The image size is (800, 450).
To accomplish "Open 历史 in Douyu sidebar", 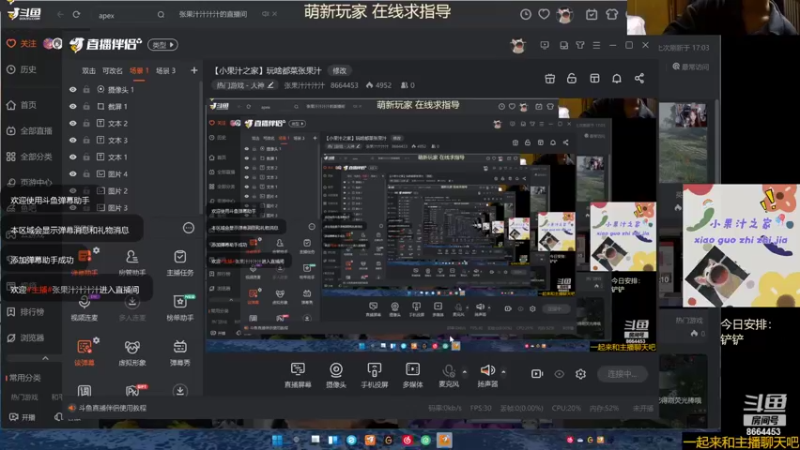I will coord(22,69).
